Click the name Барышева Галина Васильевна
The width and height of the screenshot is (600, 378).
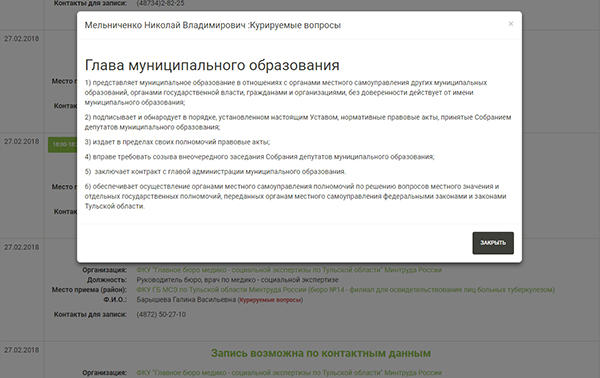coord(186,300)
